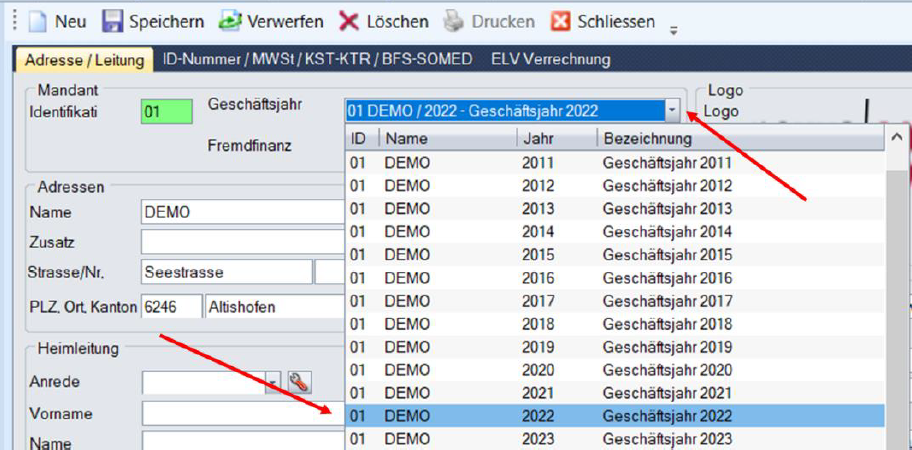This screenshot has width=912, height=450.
Task: Select Geschäftsjahr 2012 row
Action: tap(615, 185)
